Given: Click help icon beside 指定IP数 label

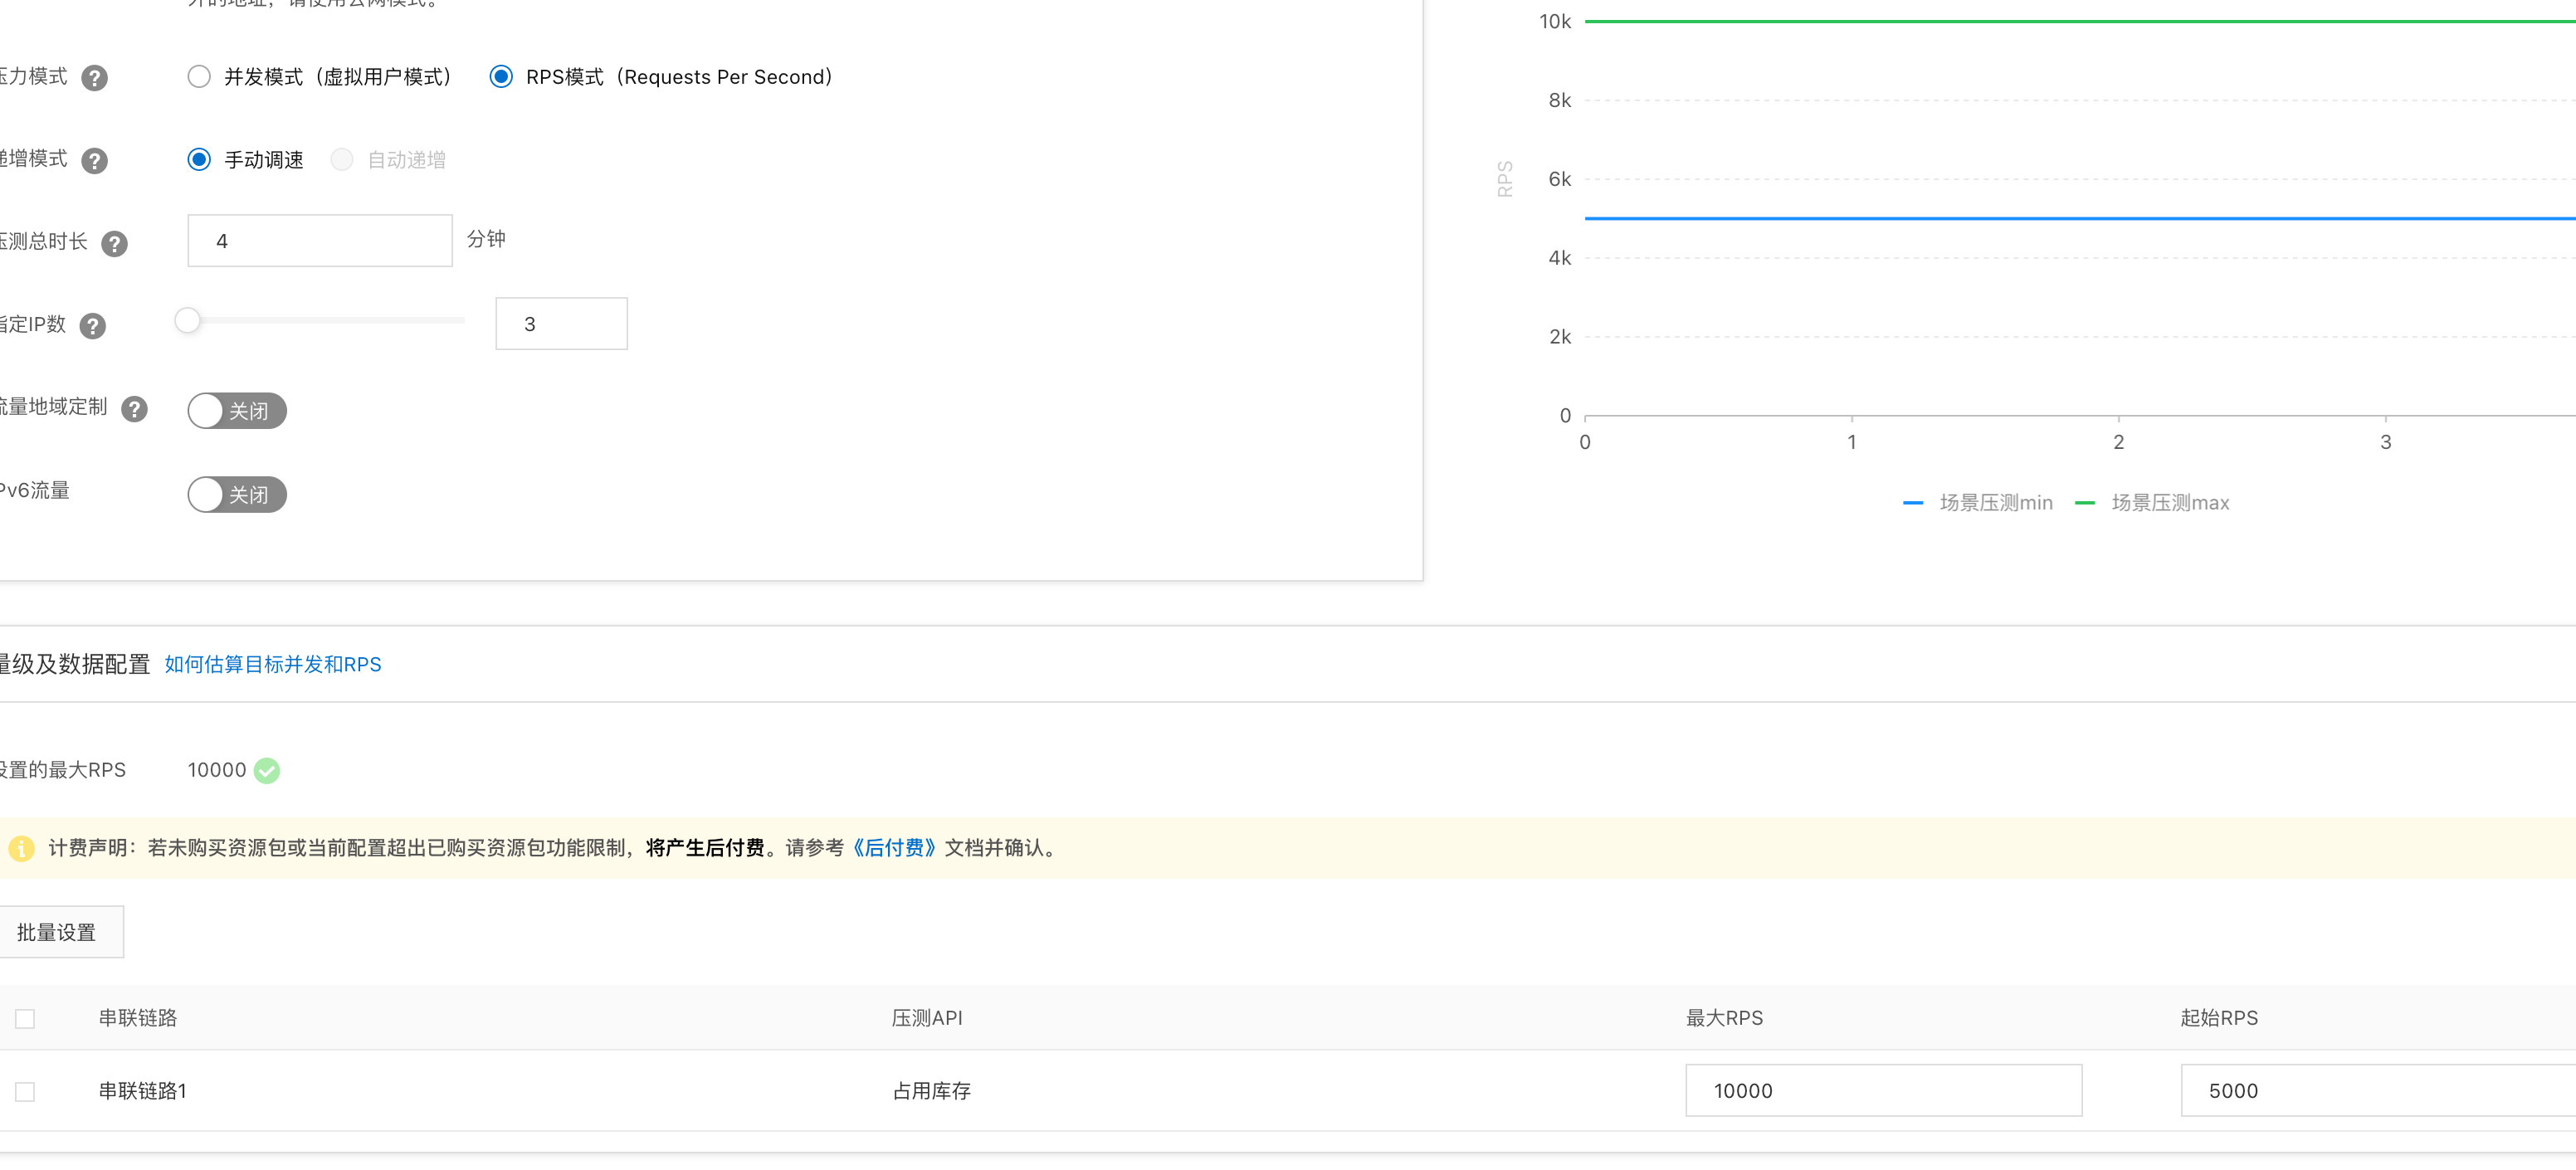Looking at the screenshot, I should coord(92,327).
